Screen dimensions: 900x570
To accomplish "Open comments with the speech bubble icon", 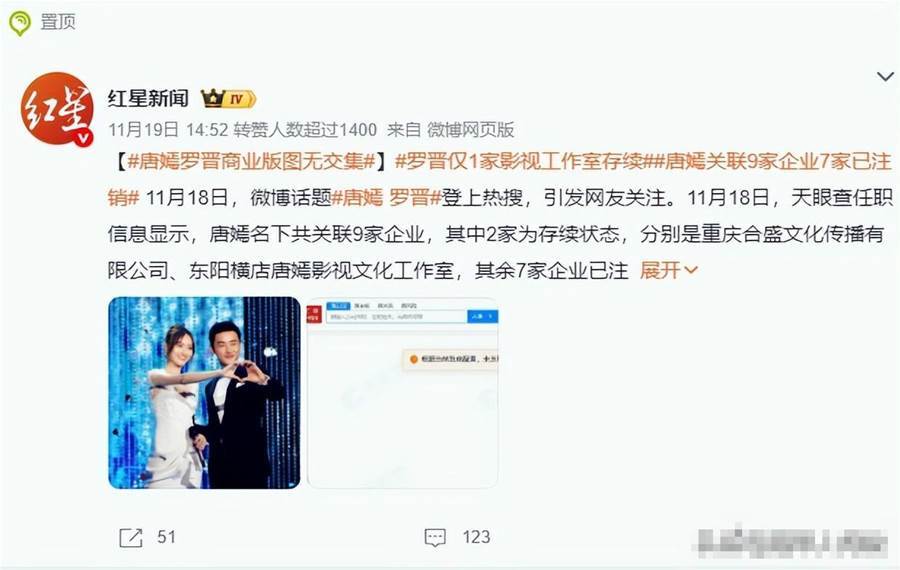I will [x=435, y=537].
